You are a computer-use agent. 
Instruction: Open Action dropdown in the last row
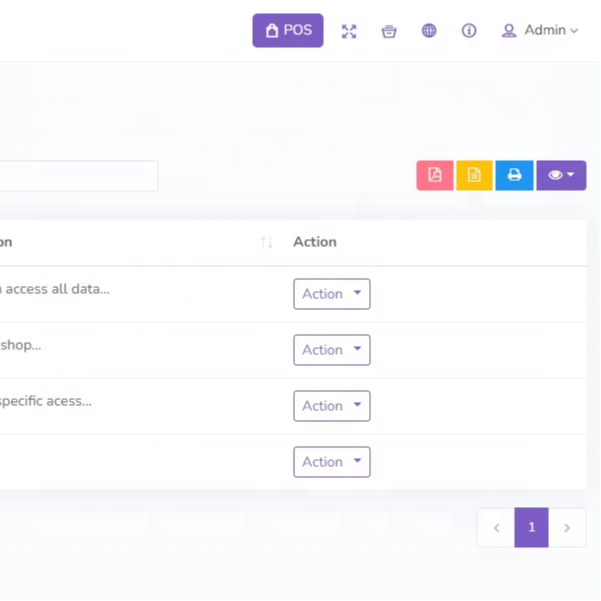coord(332,462)
